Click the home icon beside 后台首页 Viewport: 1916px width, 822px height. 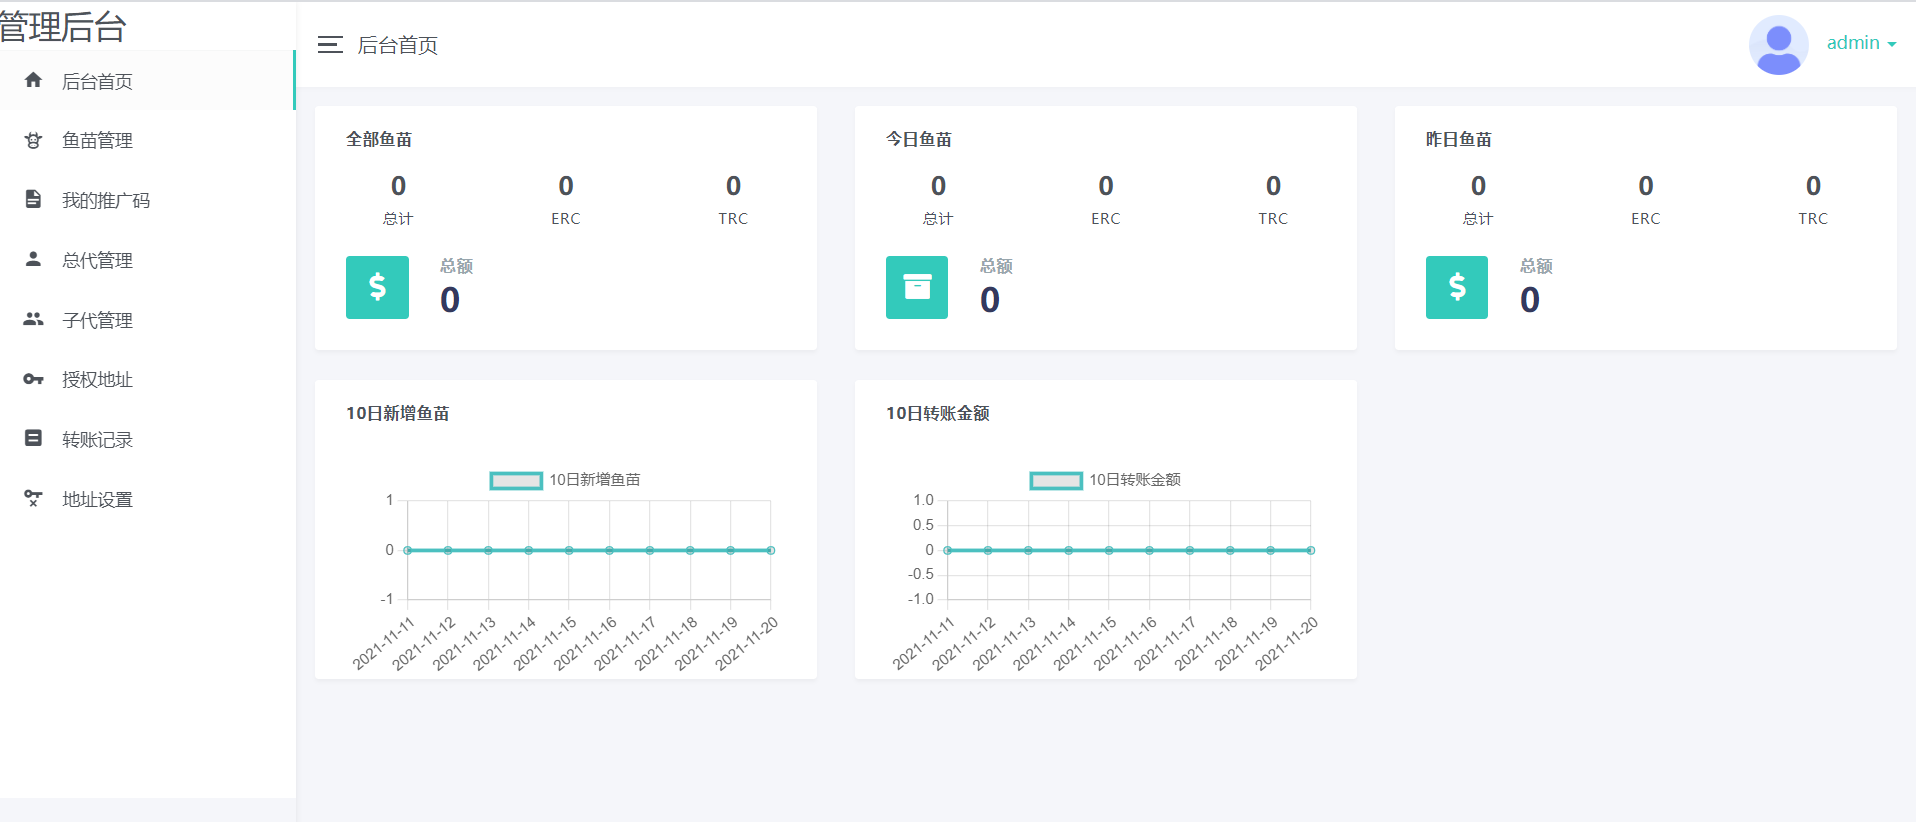tap(33, 80)
